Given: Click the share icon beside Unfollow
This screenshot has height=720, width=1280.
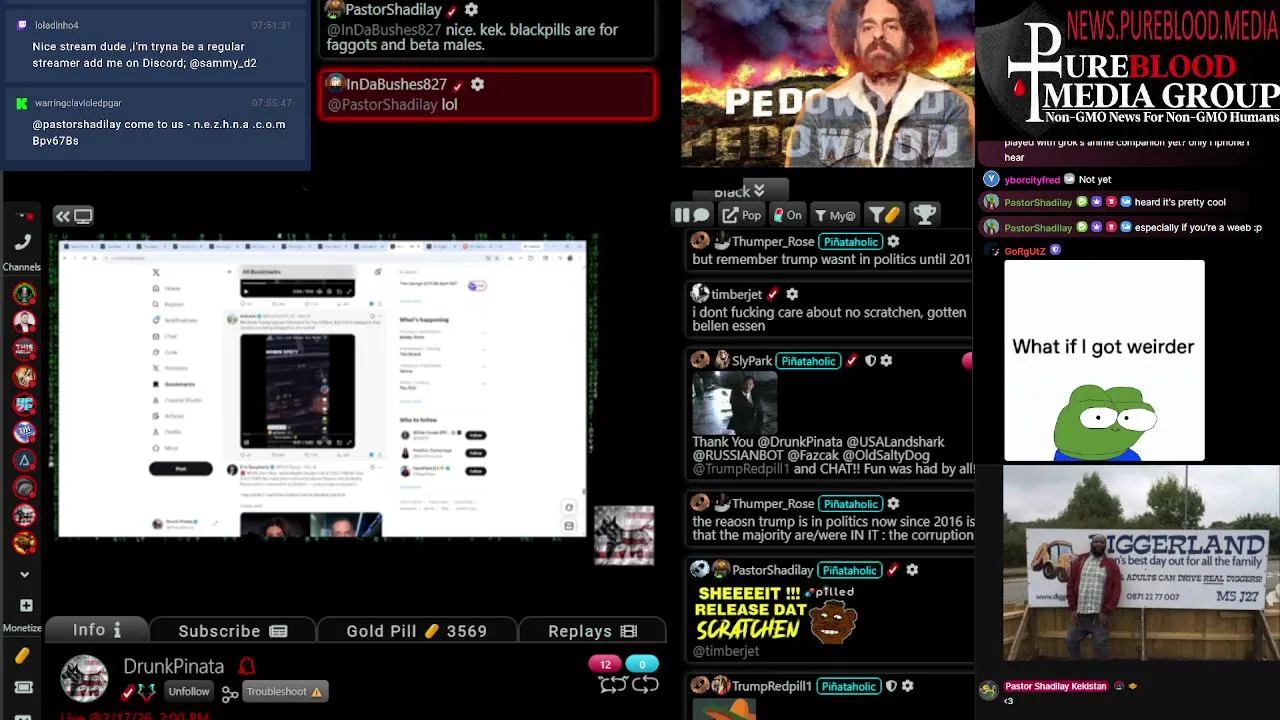Looking at the screenshot, I should [x=230, y=693].
